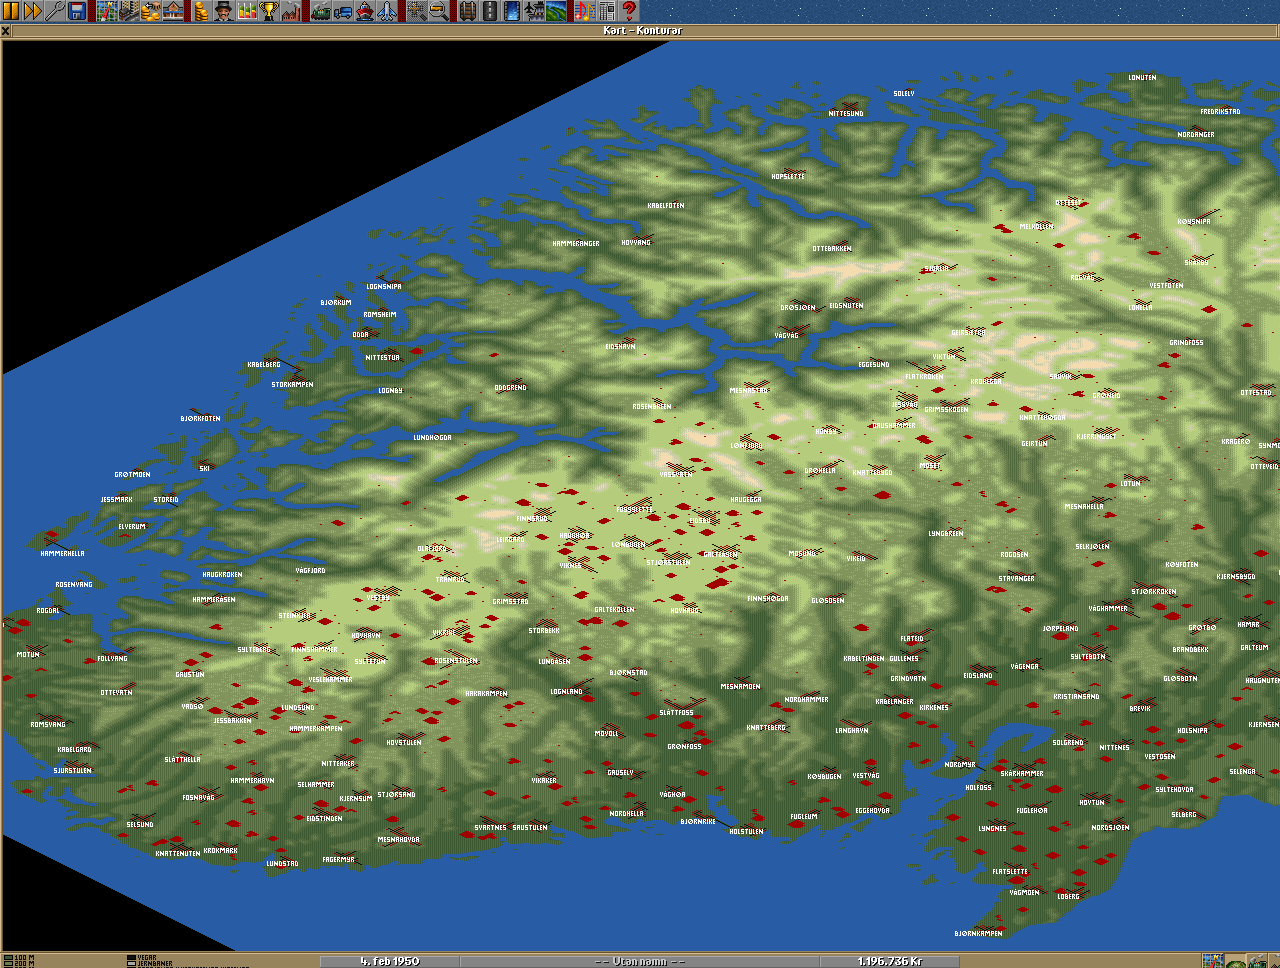Click the date 4. feb 1950
Image resolution: width=1280 pixels, height=968 pixels.
tap(390, 961)
